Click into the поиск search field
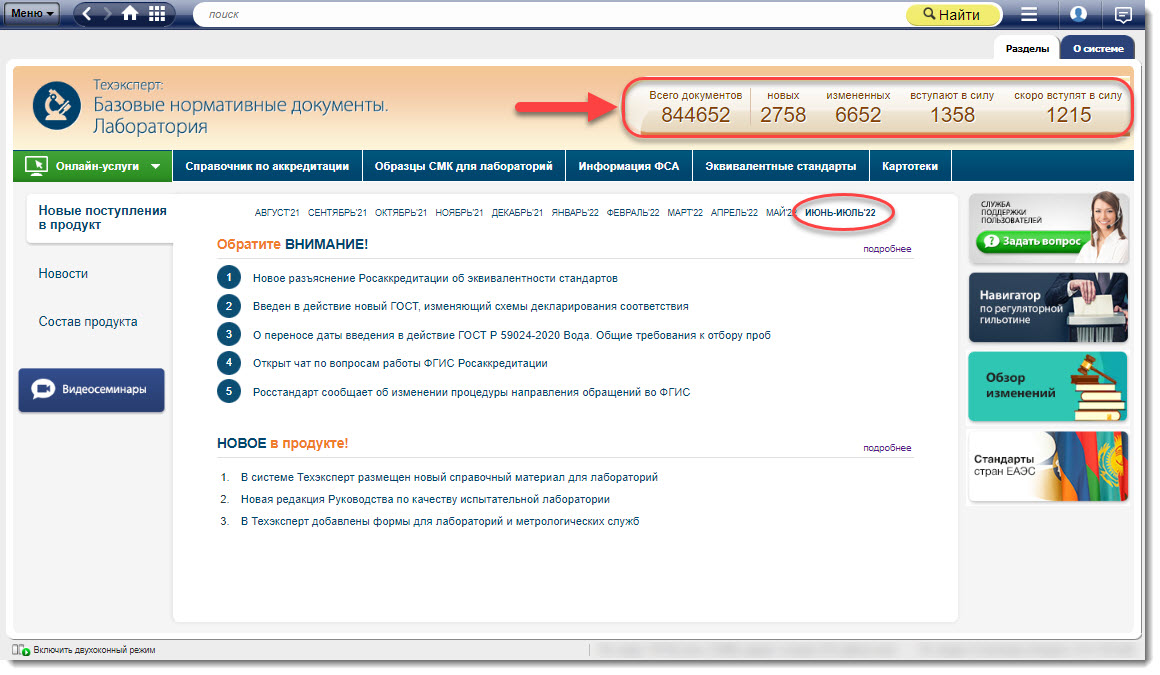Viewport: 1160px width, 675px height. 551,14
